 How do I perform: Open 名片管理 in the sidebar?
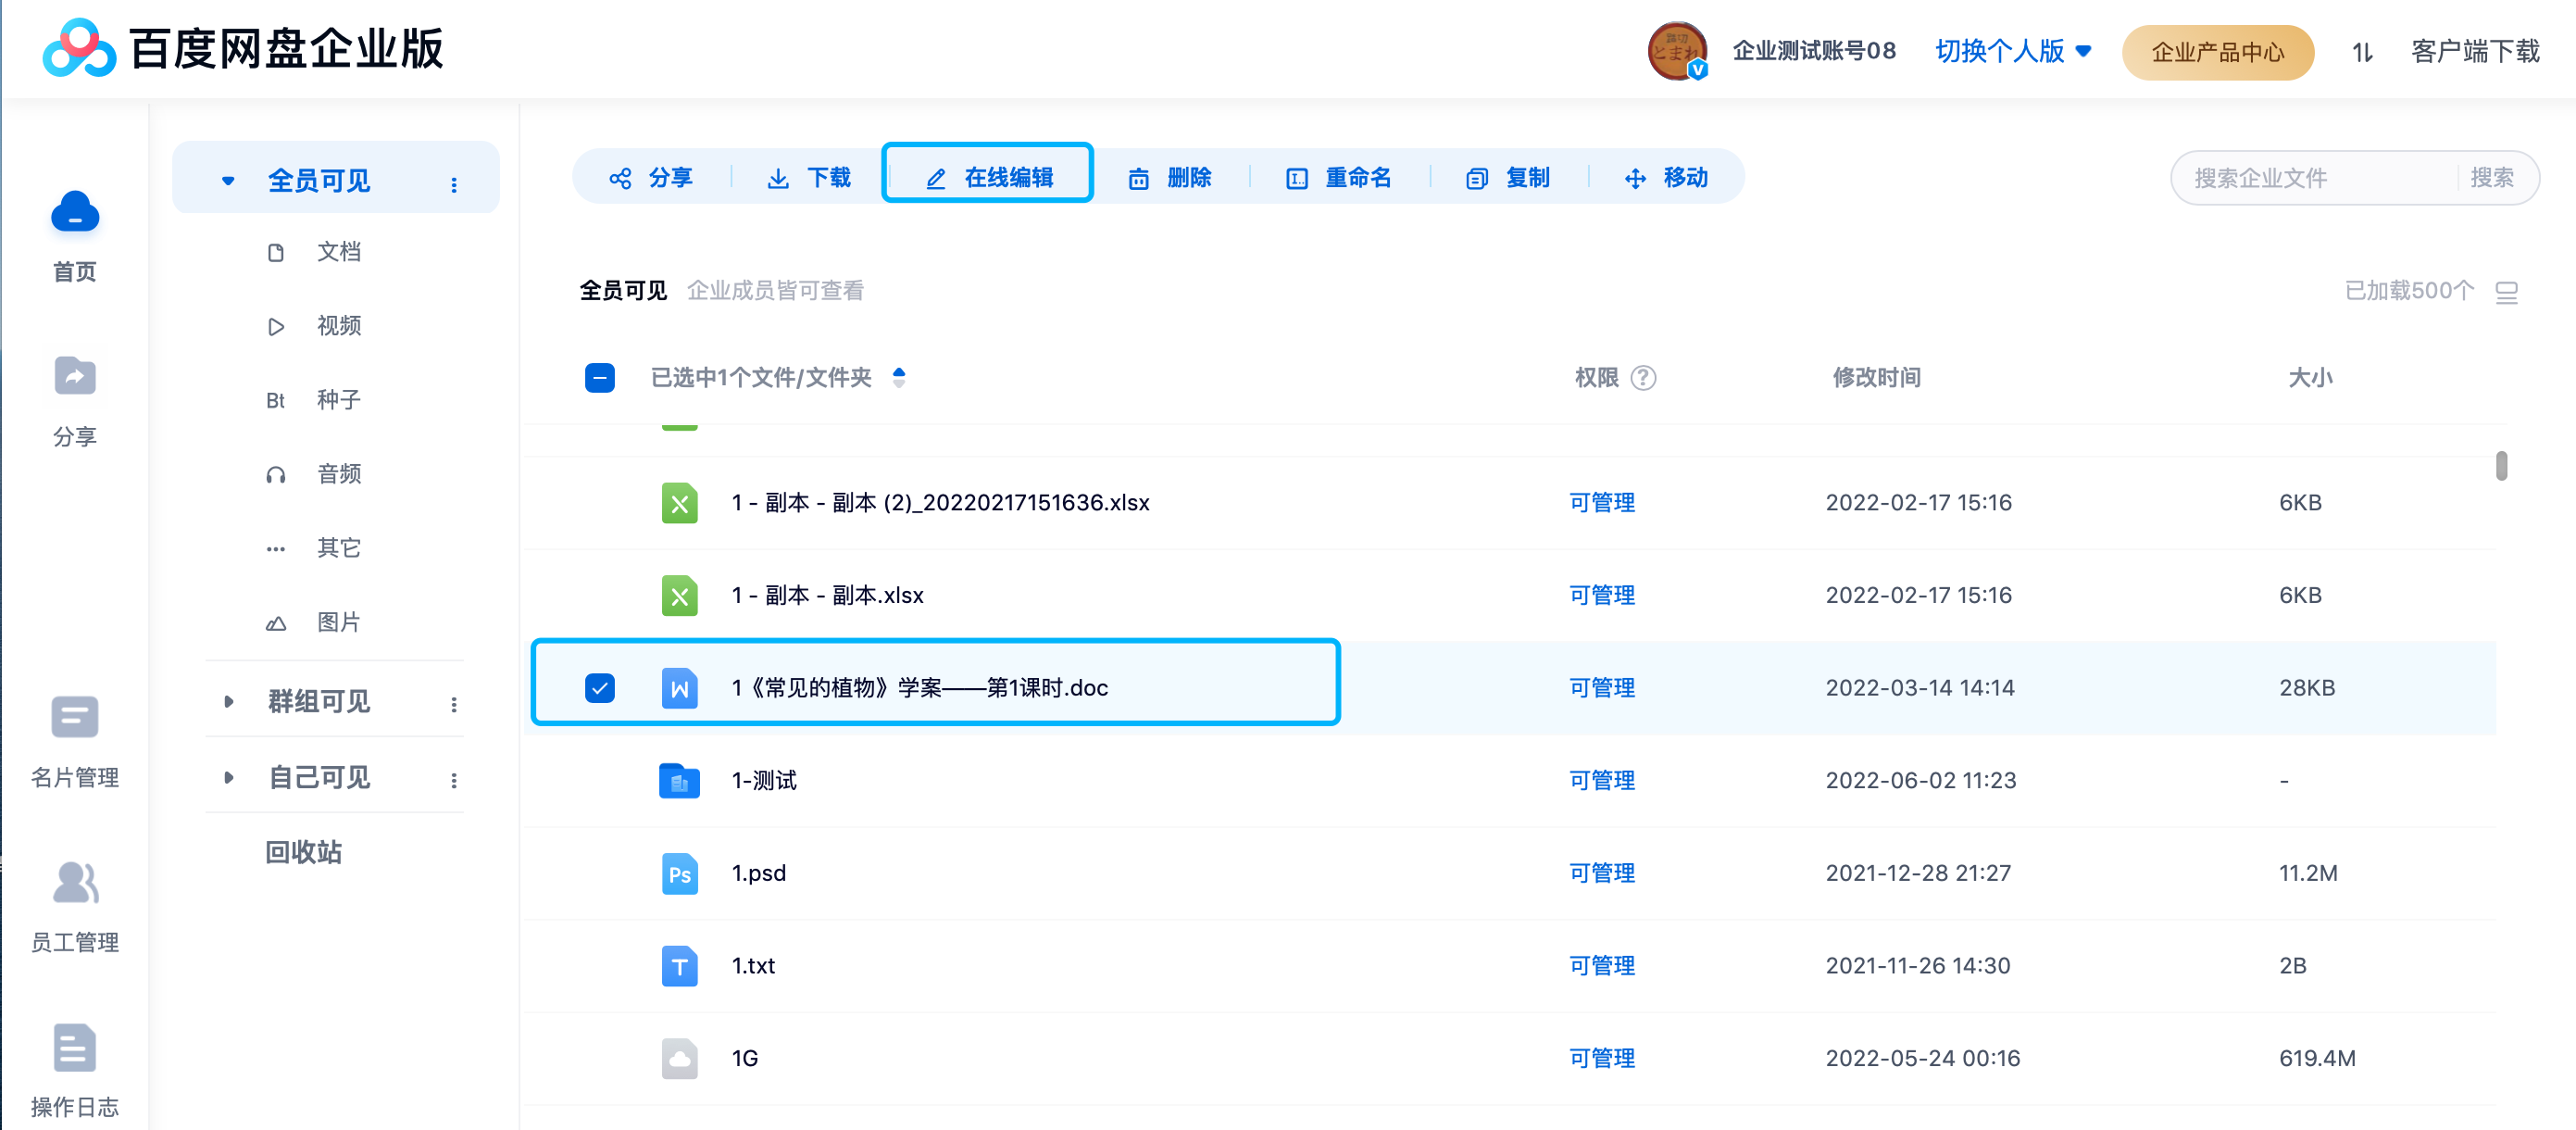75,741
